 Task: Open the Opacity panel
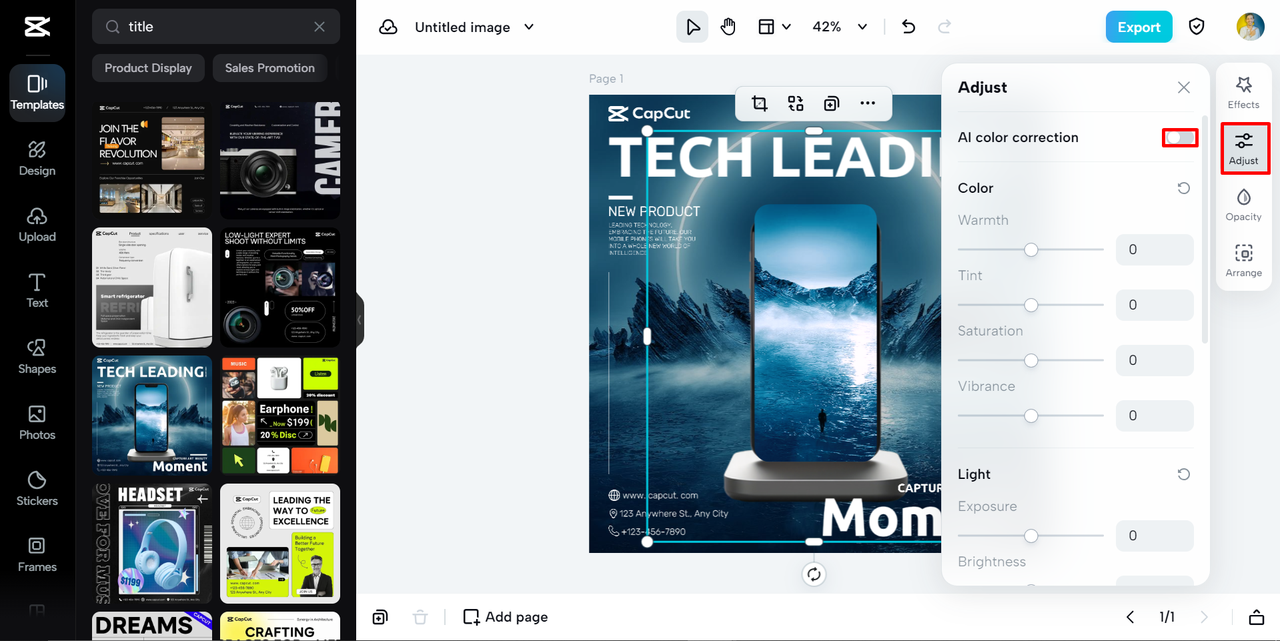pos(1244,204)
